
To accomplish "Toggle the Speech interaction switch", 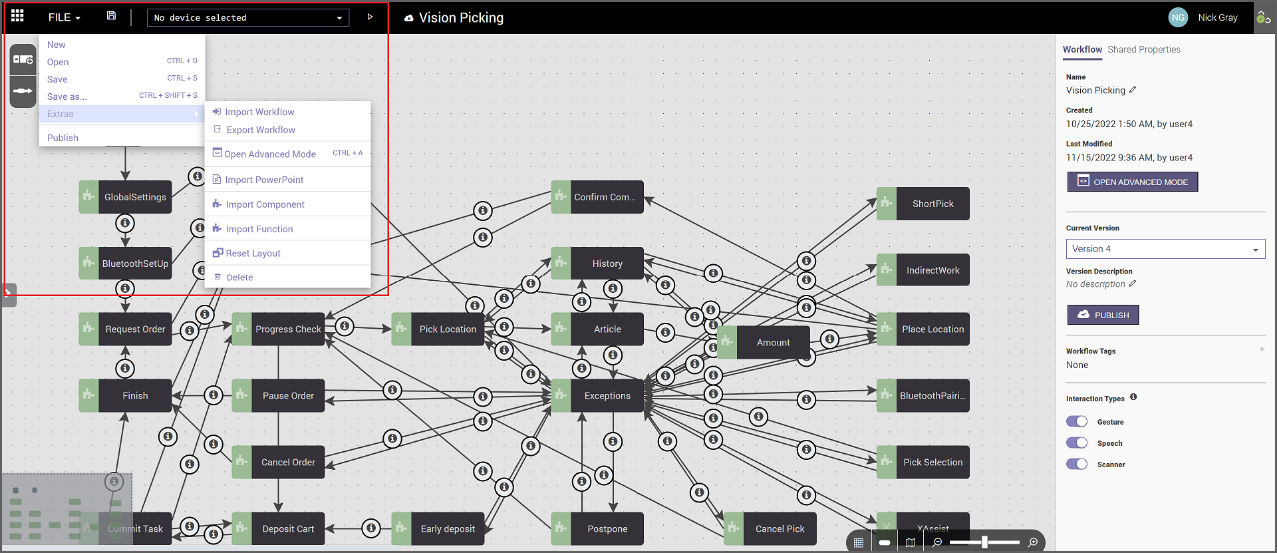I will (1077, 443).
